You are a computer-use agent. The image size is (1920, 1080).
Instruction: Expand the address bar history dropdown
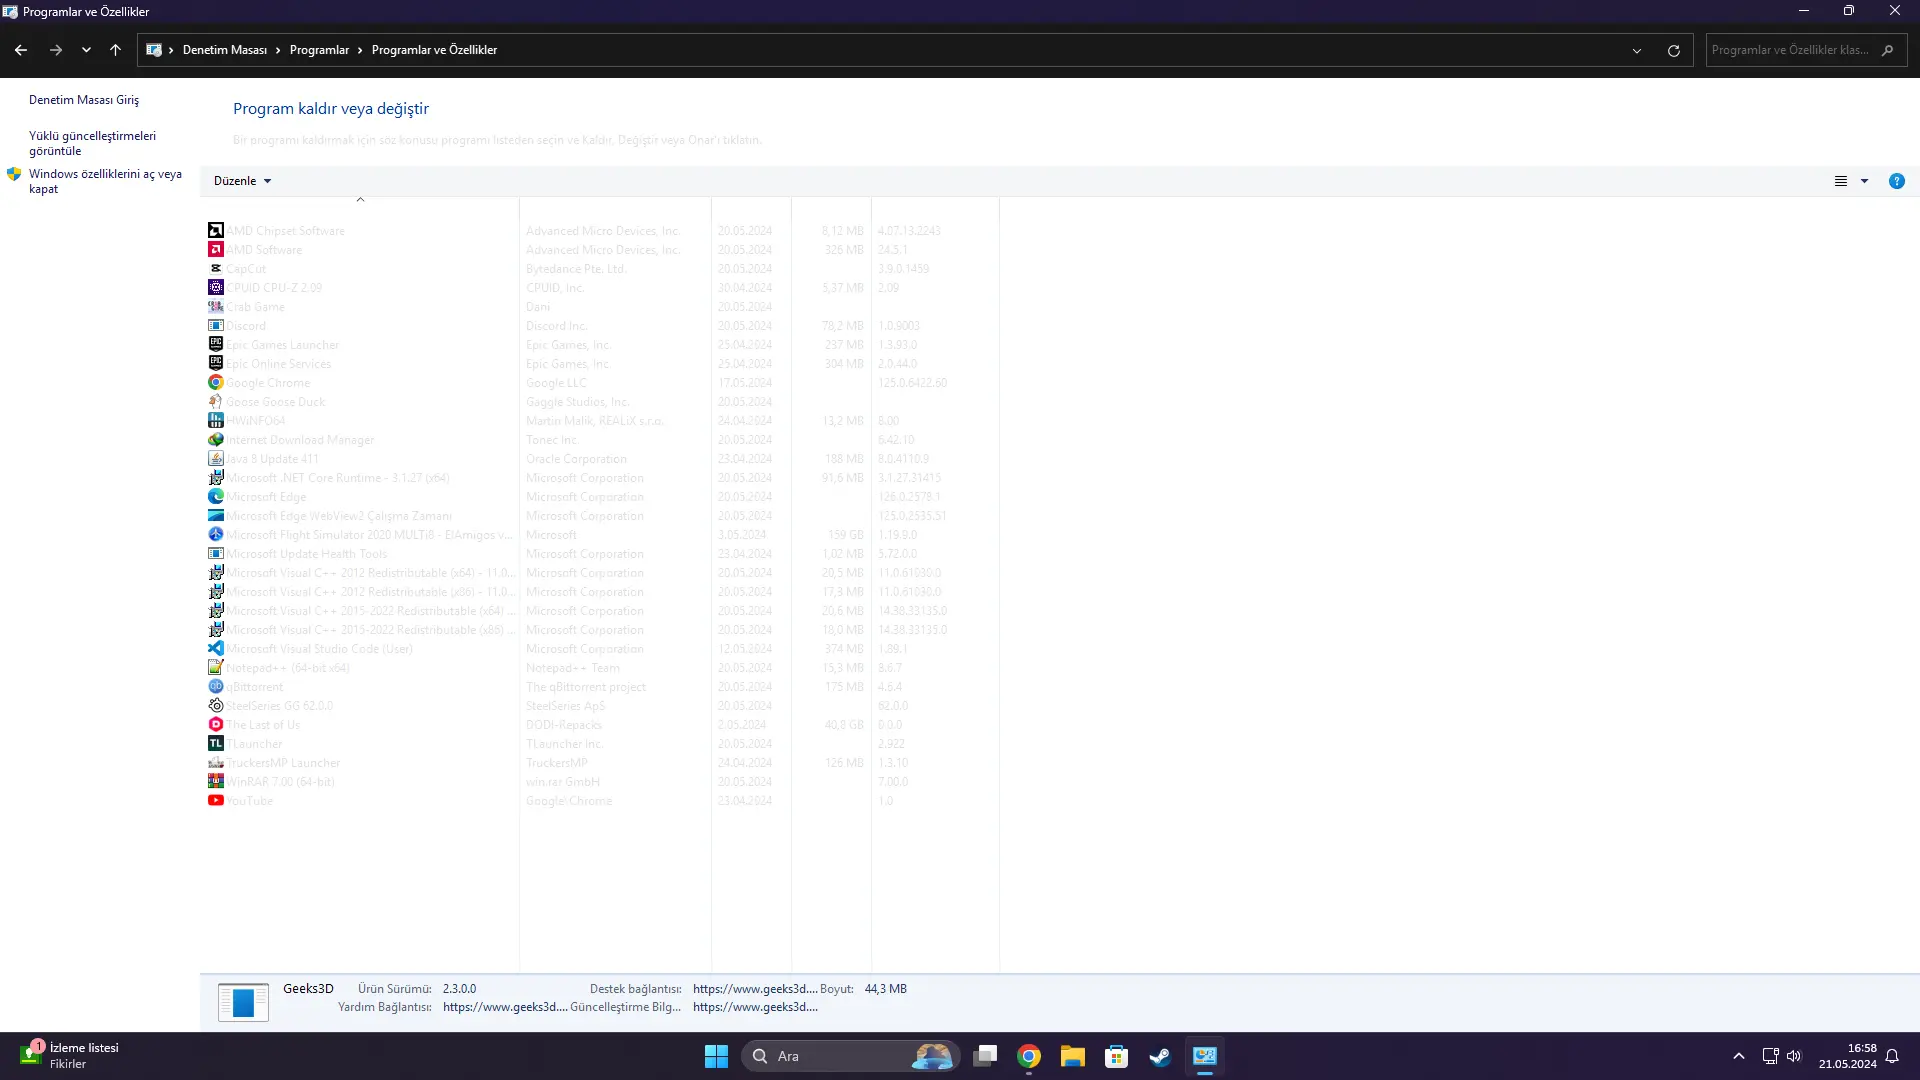(x=1637, y=50)
